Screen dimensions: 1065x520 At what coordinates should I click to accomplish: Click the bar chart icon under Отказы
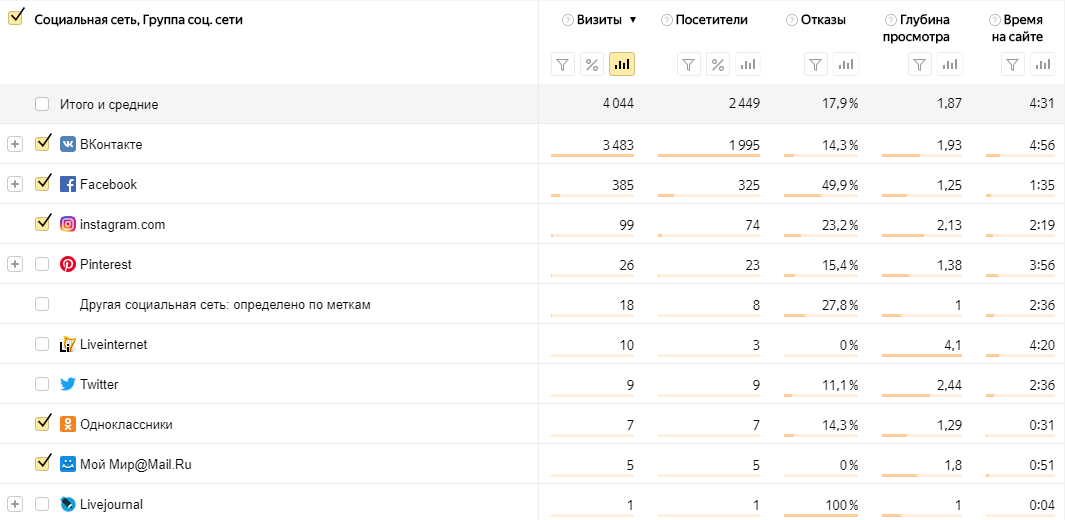click(x=846, y=65)
